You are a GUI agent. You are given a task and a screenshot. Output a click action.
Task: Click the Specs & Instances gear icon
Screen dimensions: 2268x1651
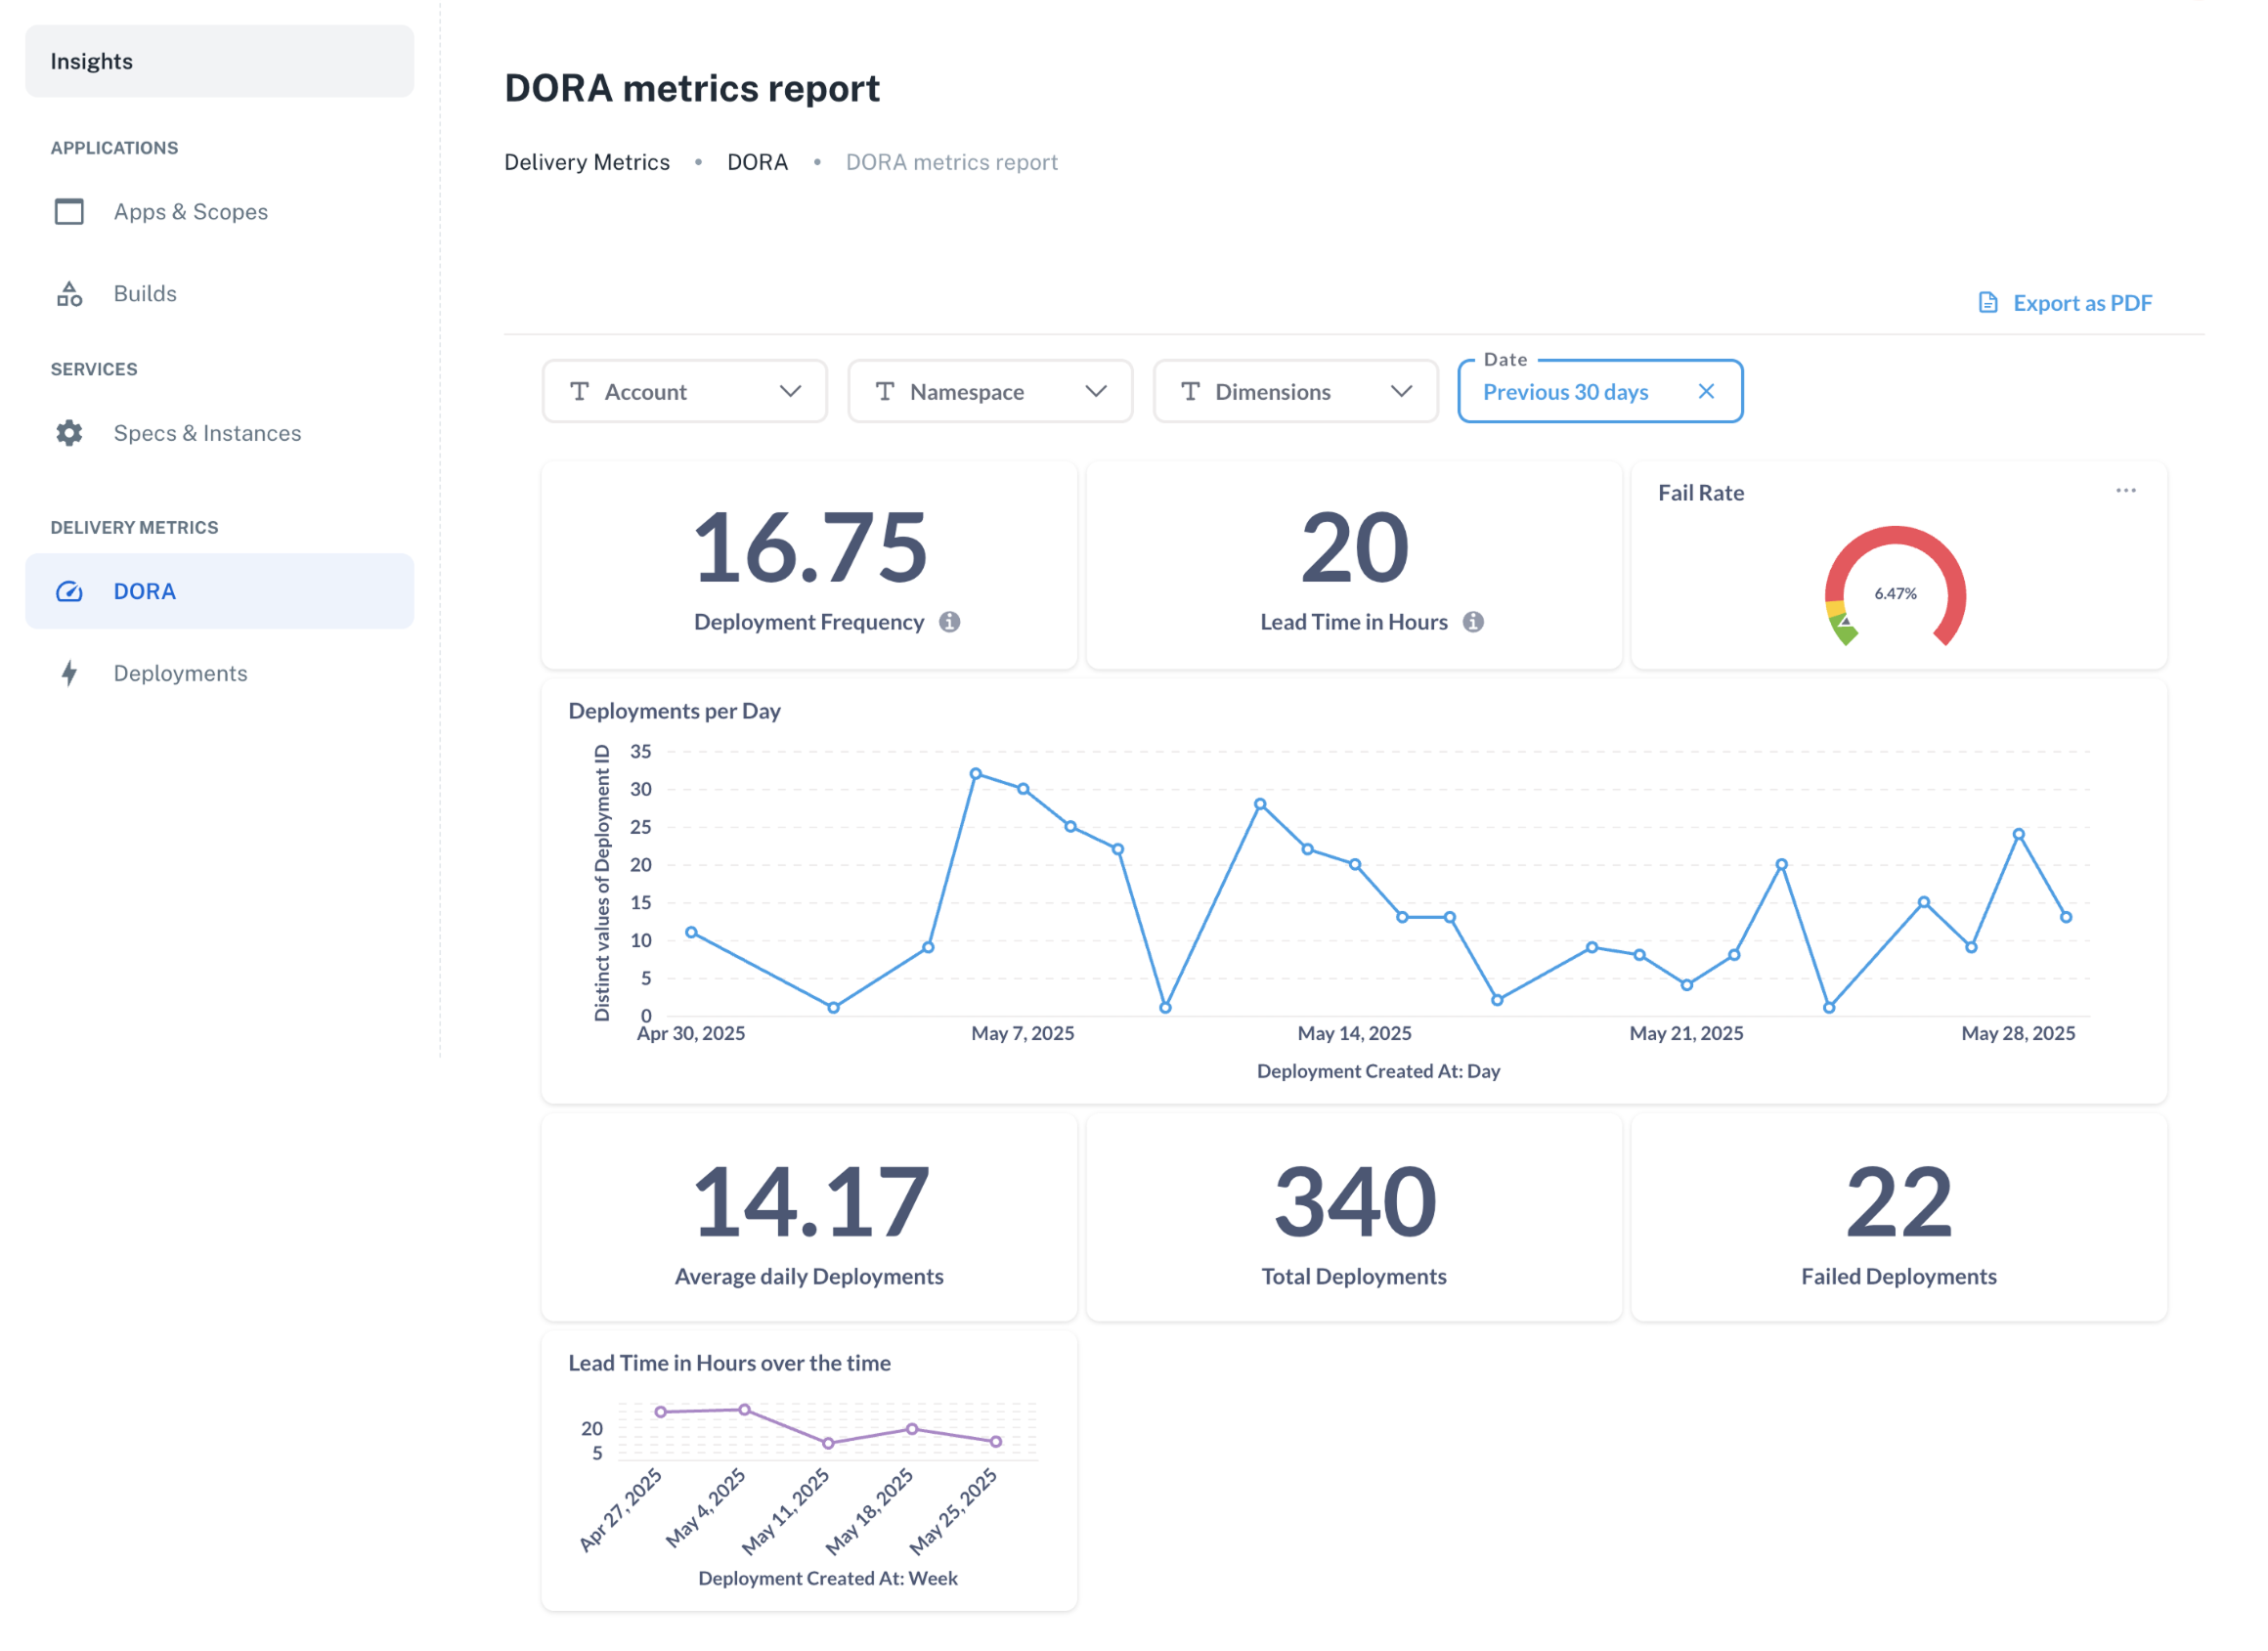click(68, 432)
